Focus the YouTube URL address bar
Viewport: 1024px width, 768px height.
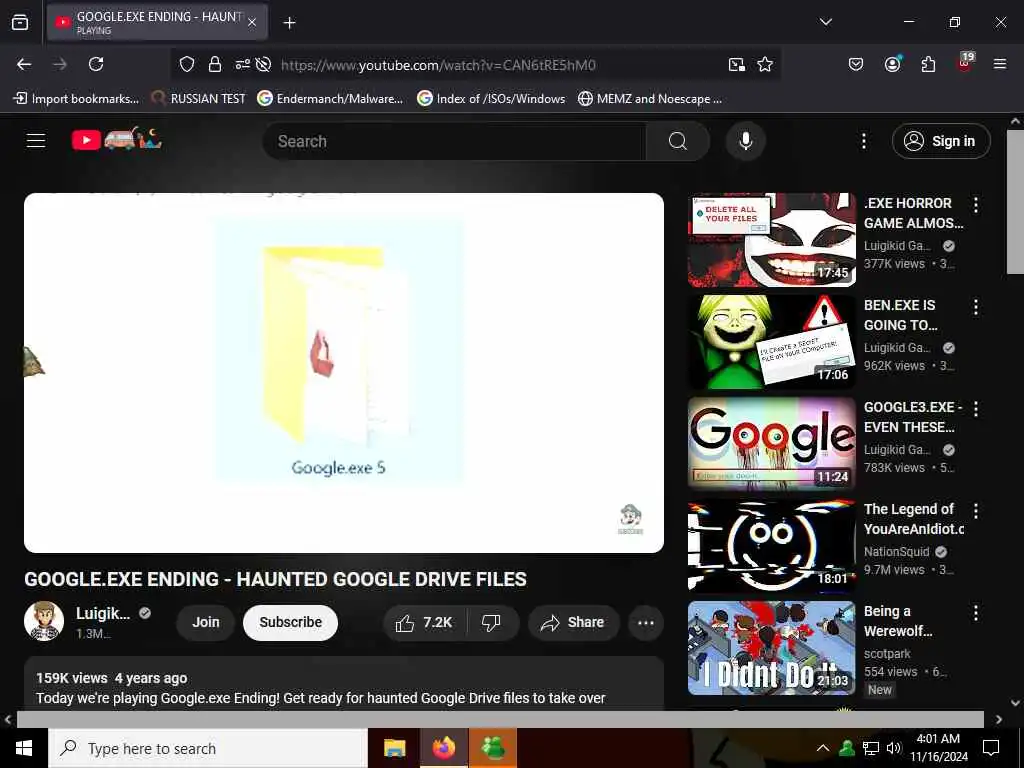[438, 65]
